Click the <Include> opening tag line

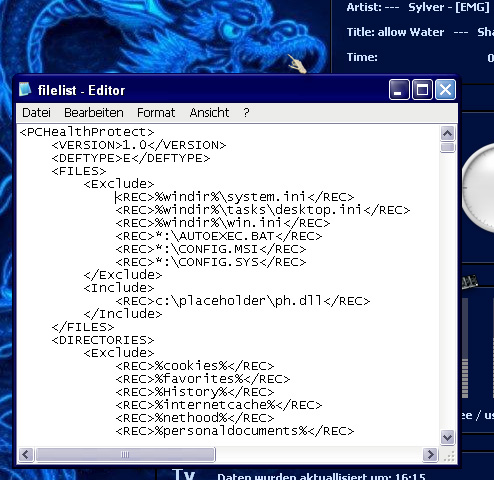119,288
